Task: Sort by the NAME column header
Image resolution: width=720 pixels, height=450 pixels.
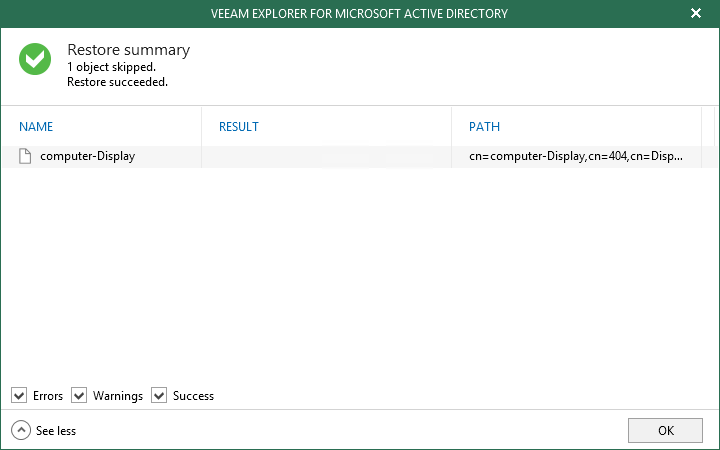Action: 36,127
